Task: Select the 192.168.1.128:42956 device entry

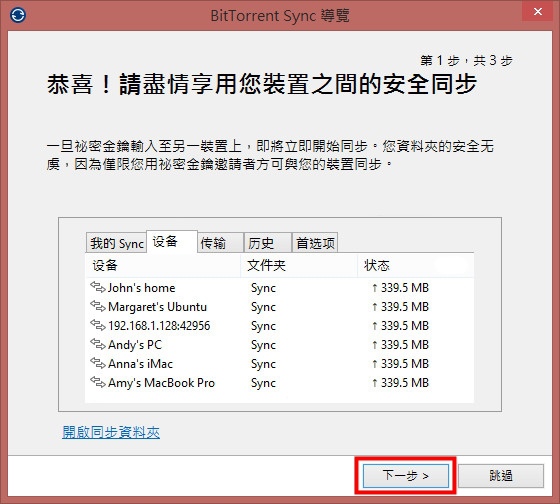Action: point(159,326)
